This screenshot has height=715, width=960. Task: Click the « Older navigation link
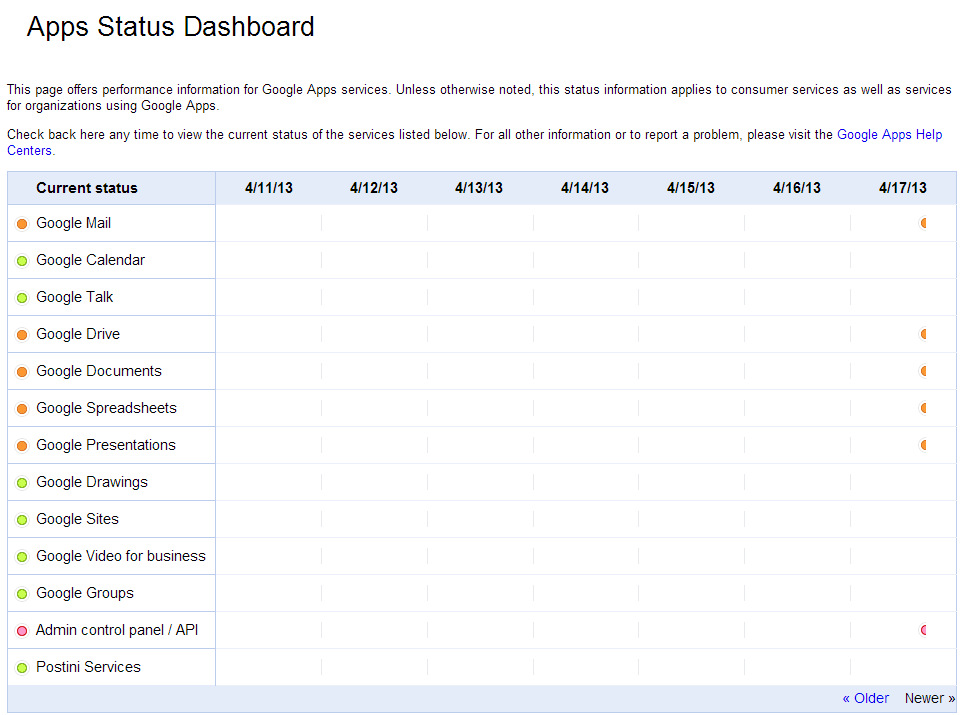click(864, 698)
